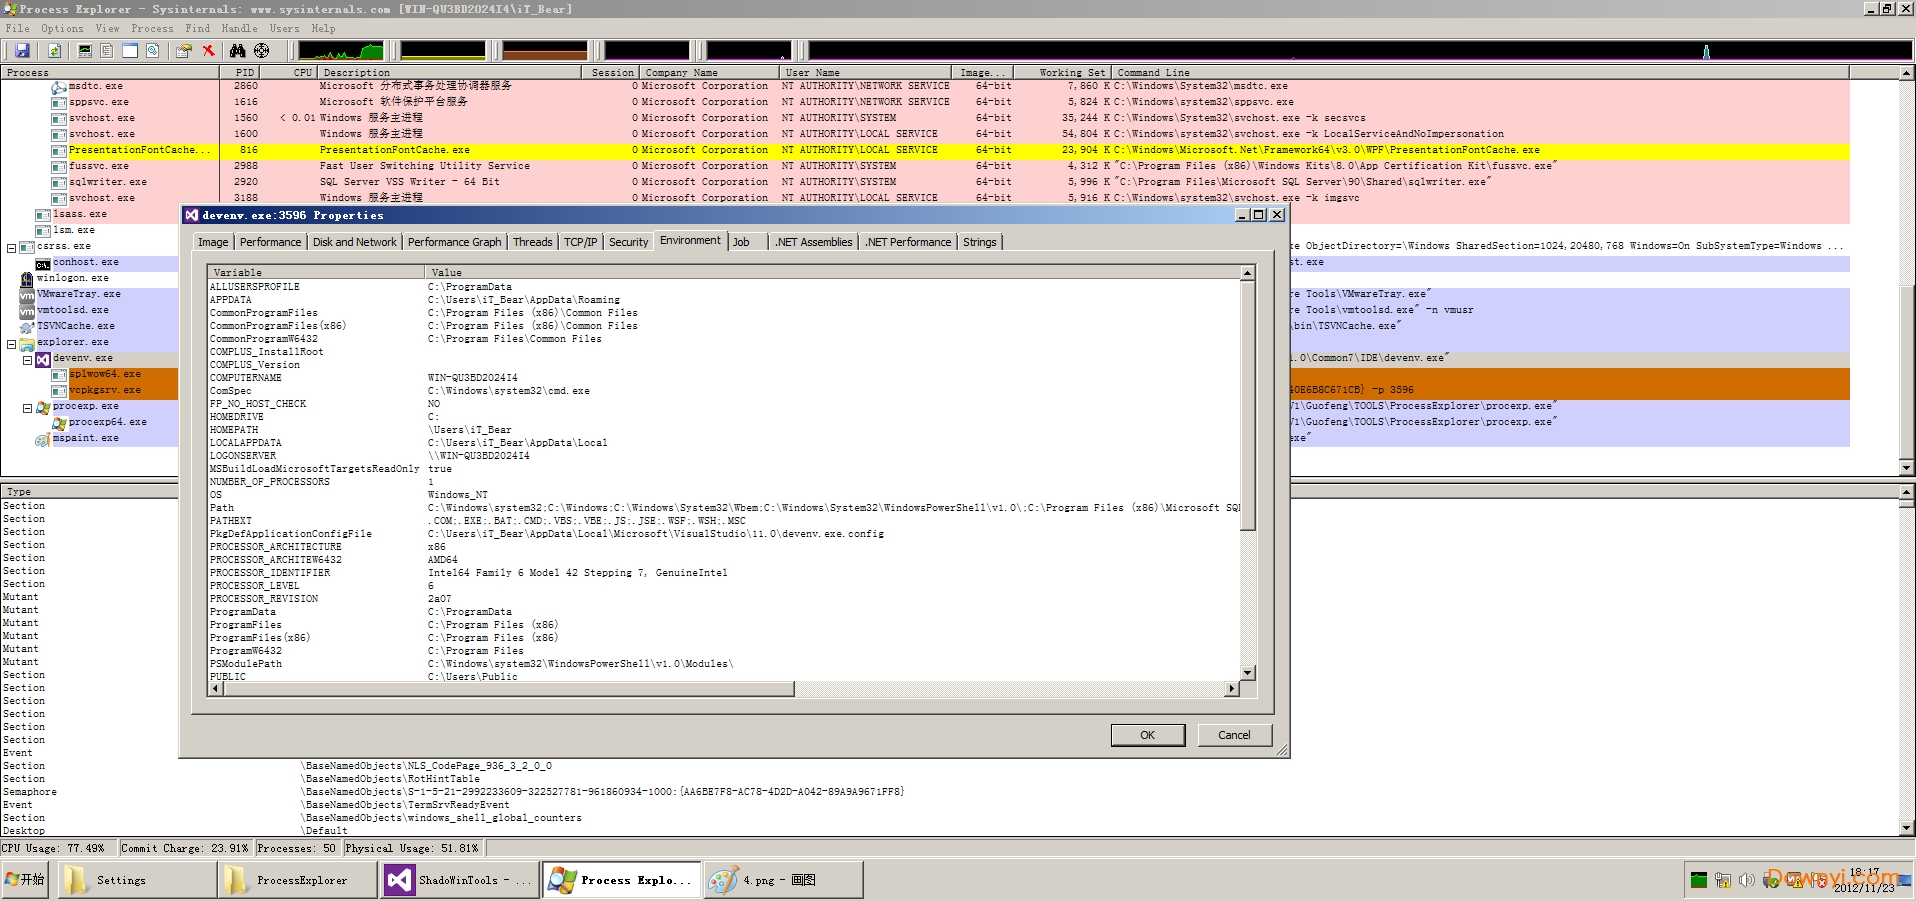The height and width of the screenshot is (901, 1916).
Task: Open System Information from the toolbar
Action: [x=85, y=50]
